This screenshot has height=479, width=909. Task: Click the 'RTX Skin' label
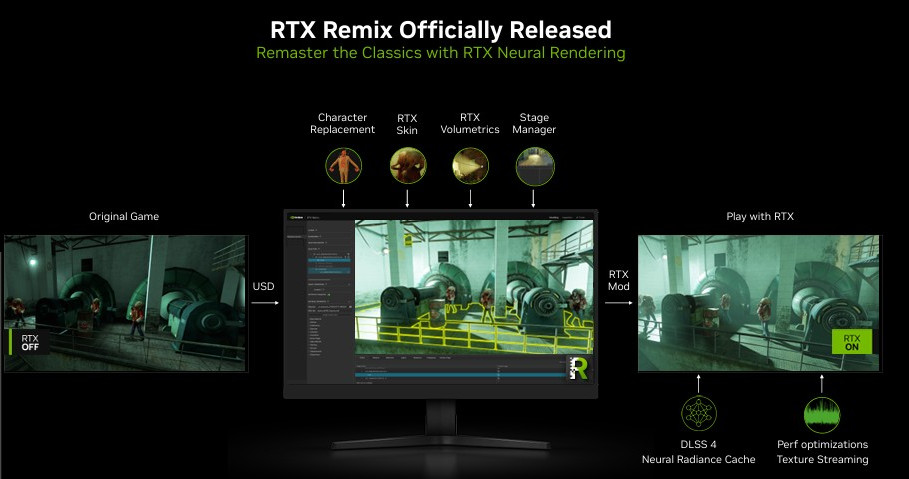[x=407, y=124]
